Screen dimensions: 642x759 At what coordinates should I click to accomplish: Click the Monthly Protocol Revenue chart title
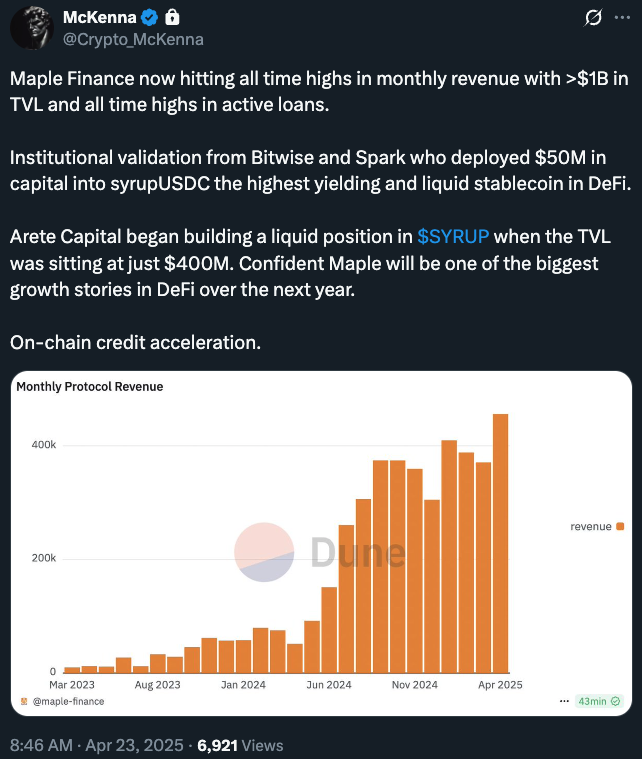click(x=90, y=386)
